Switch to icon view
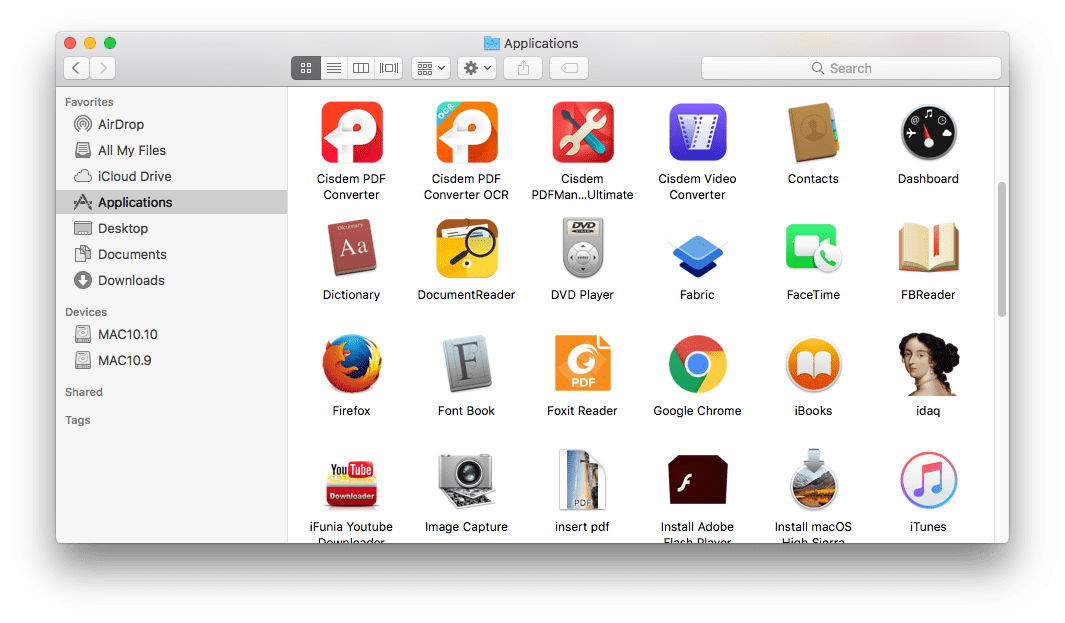 [x=306, y=68]
